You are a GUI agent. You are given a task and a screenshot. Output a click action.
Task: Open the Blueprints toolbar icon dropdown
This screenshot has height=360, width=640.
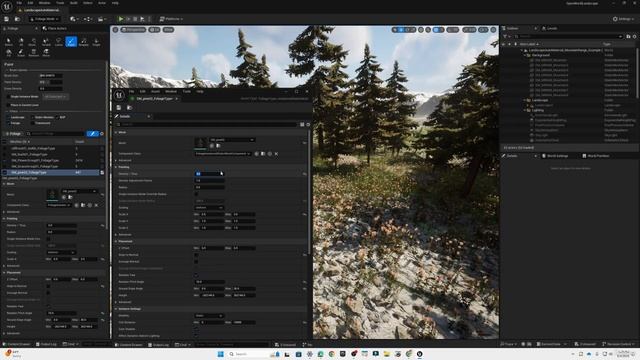88,19
